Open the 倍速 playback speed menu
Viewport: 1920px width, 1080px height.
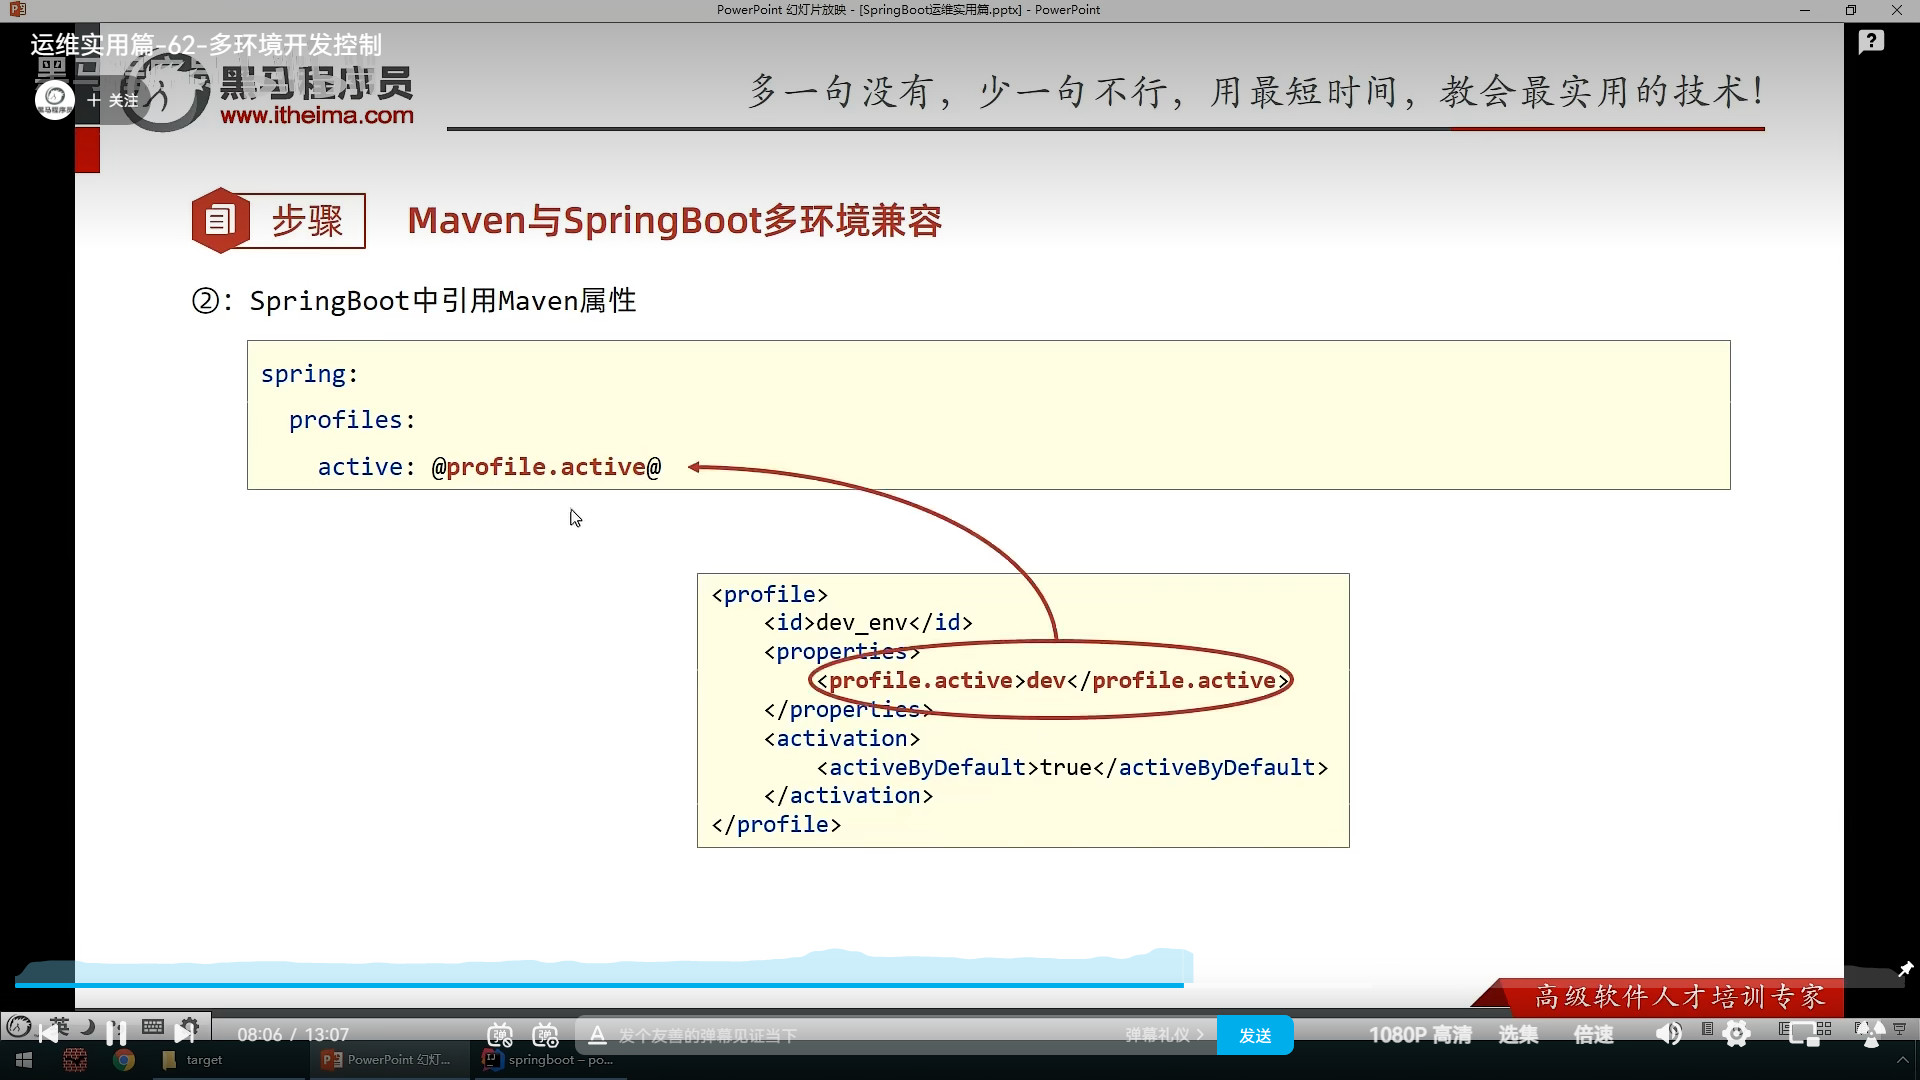1593,1035
